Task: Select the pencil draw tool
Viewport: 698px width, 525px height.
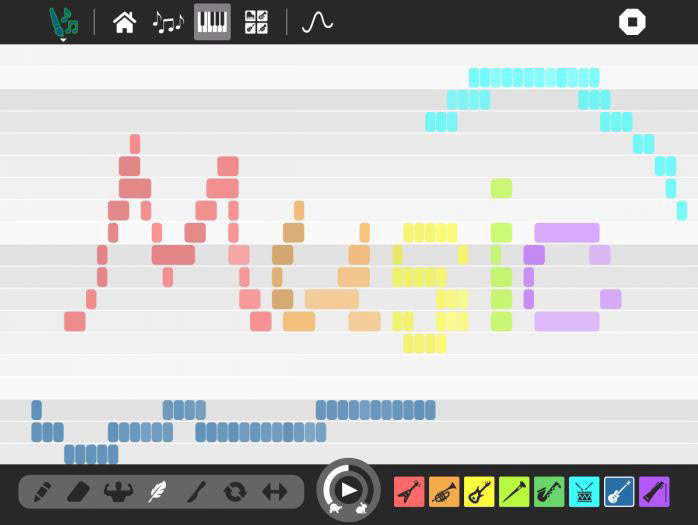Action: (x=43, y=492)
